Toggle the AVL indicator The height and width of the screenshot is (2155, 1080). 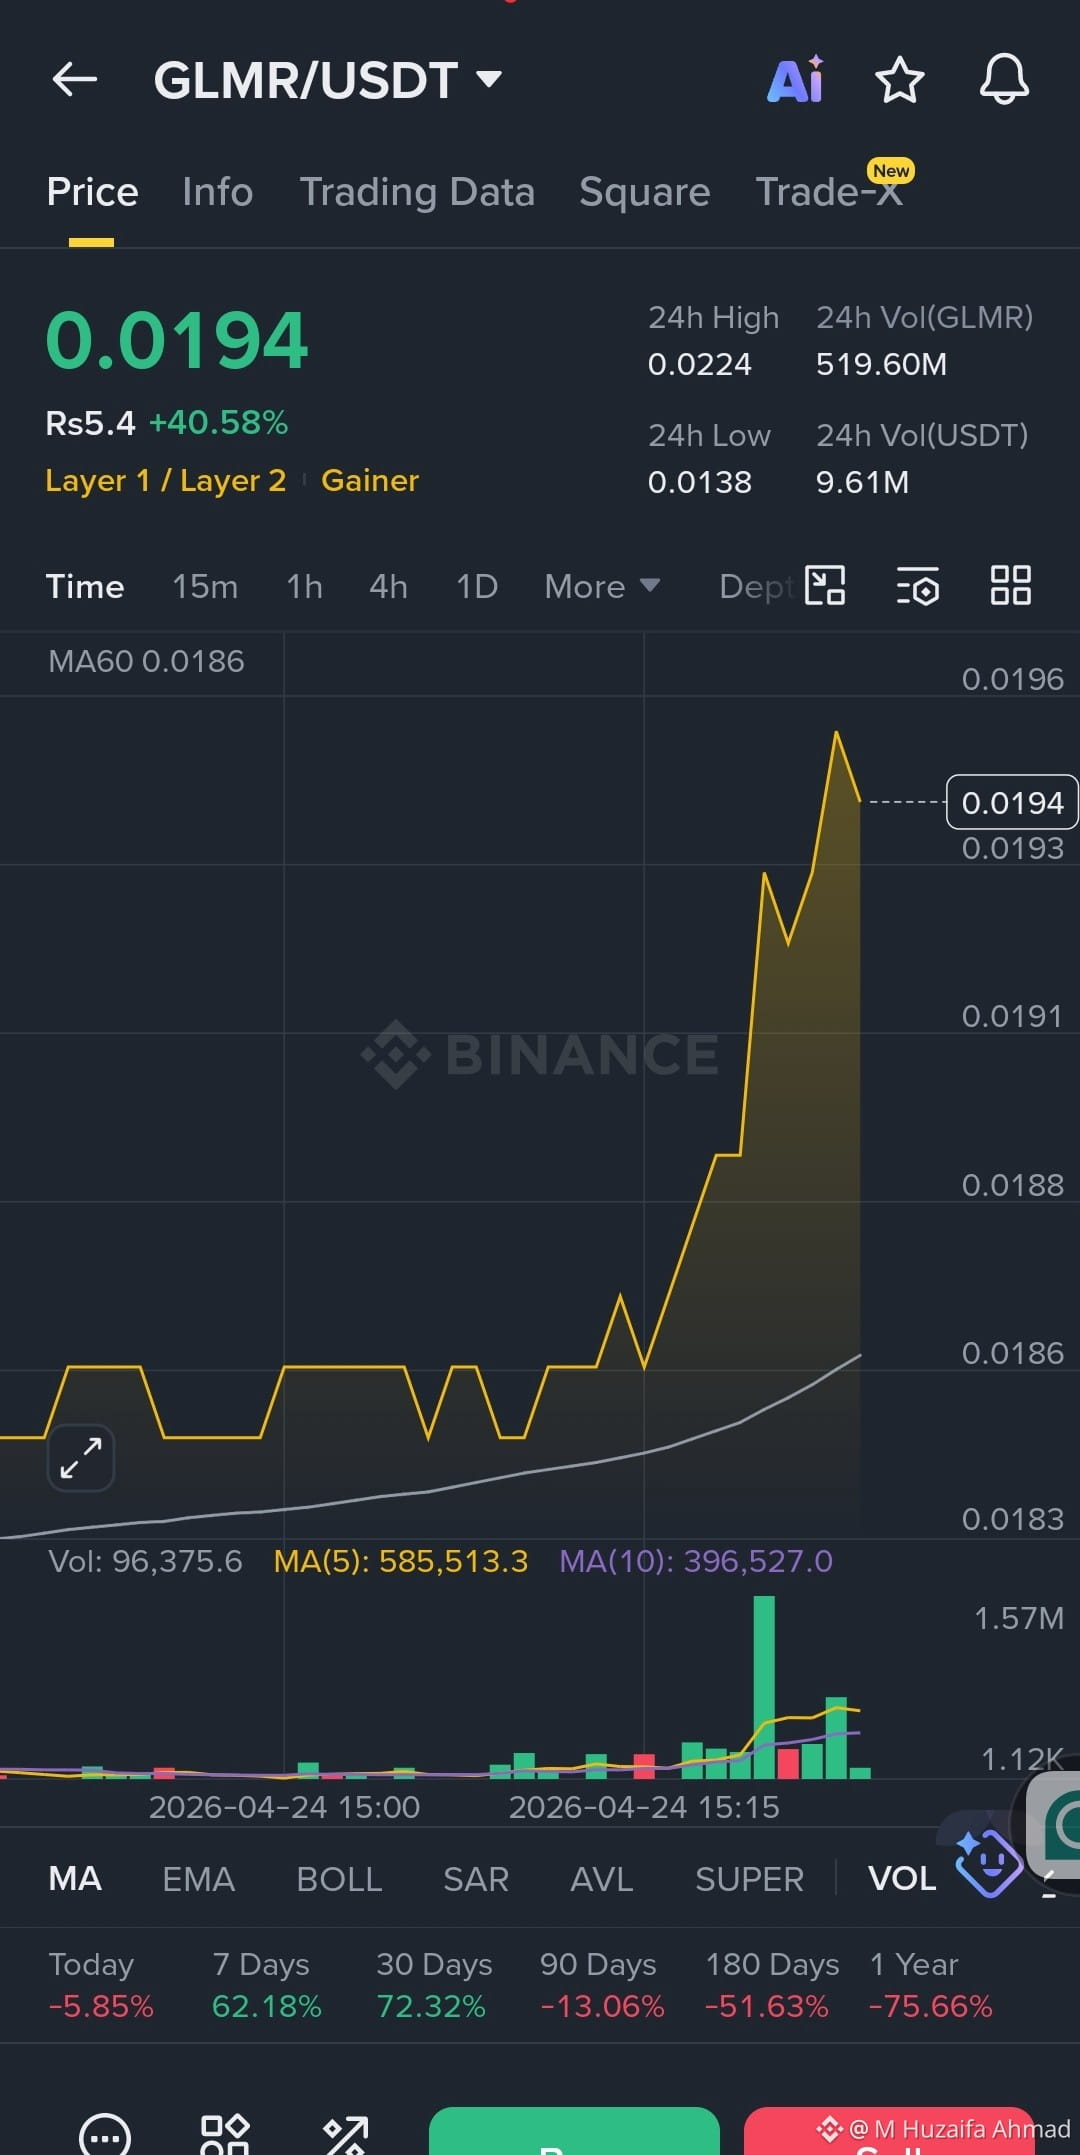coord(602,1879)
